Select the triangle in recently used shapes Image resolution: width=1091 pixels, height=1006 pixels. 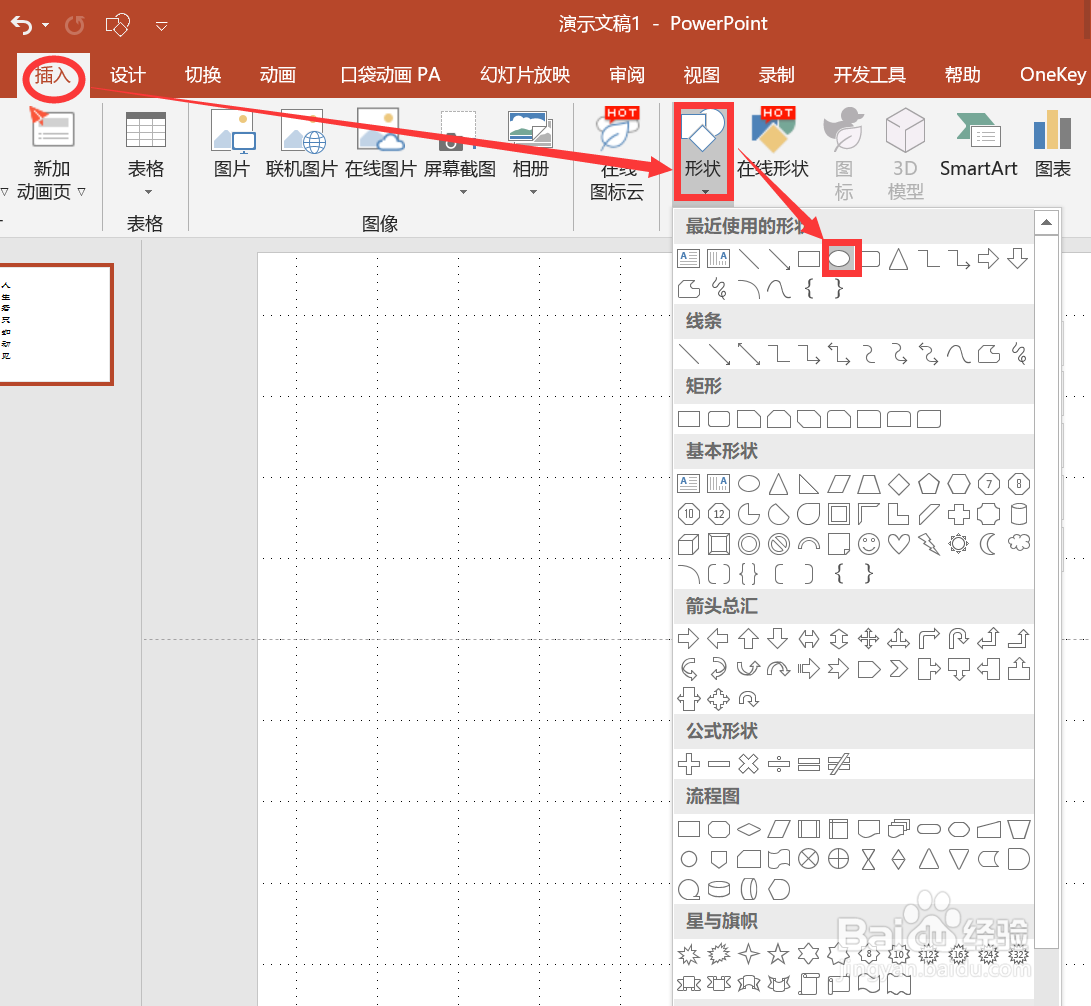[x=898, y=260]
